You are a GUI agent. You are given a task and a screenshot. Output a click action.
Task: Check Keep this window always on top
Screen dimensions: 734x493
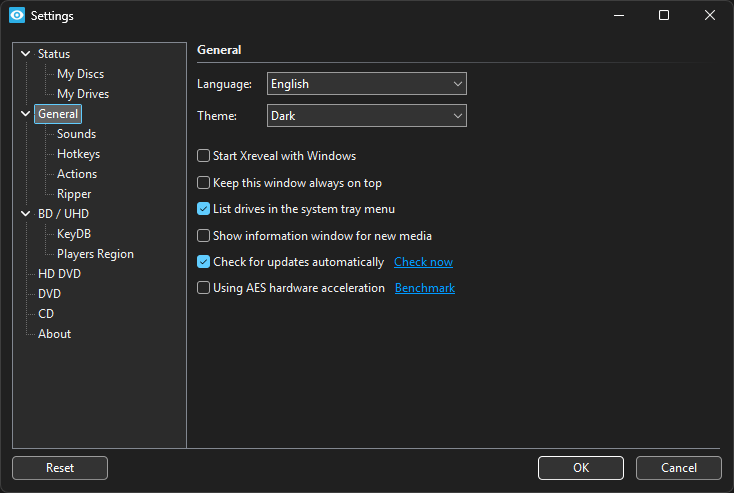204,183
